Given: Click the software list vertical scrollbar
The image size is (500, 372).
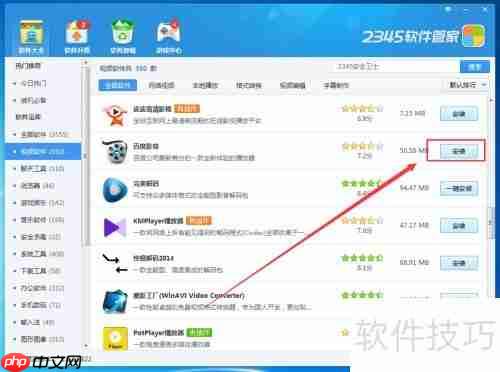Looking at the screenshot, I should tap(491, 223).
